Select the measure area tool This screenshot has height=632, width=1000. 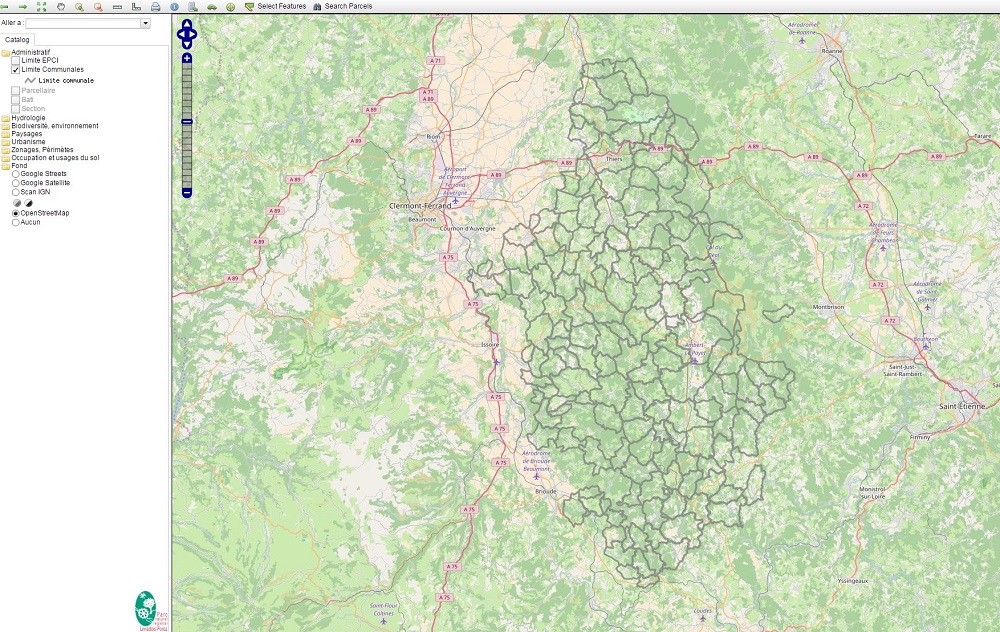point(136,6)
